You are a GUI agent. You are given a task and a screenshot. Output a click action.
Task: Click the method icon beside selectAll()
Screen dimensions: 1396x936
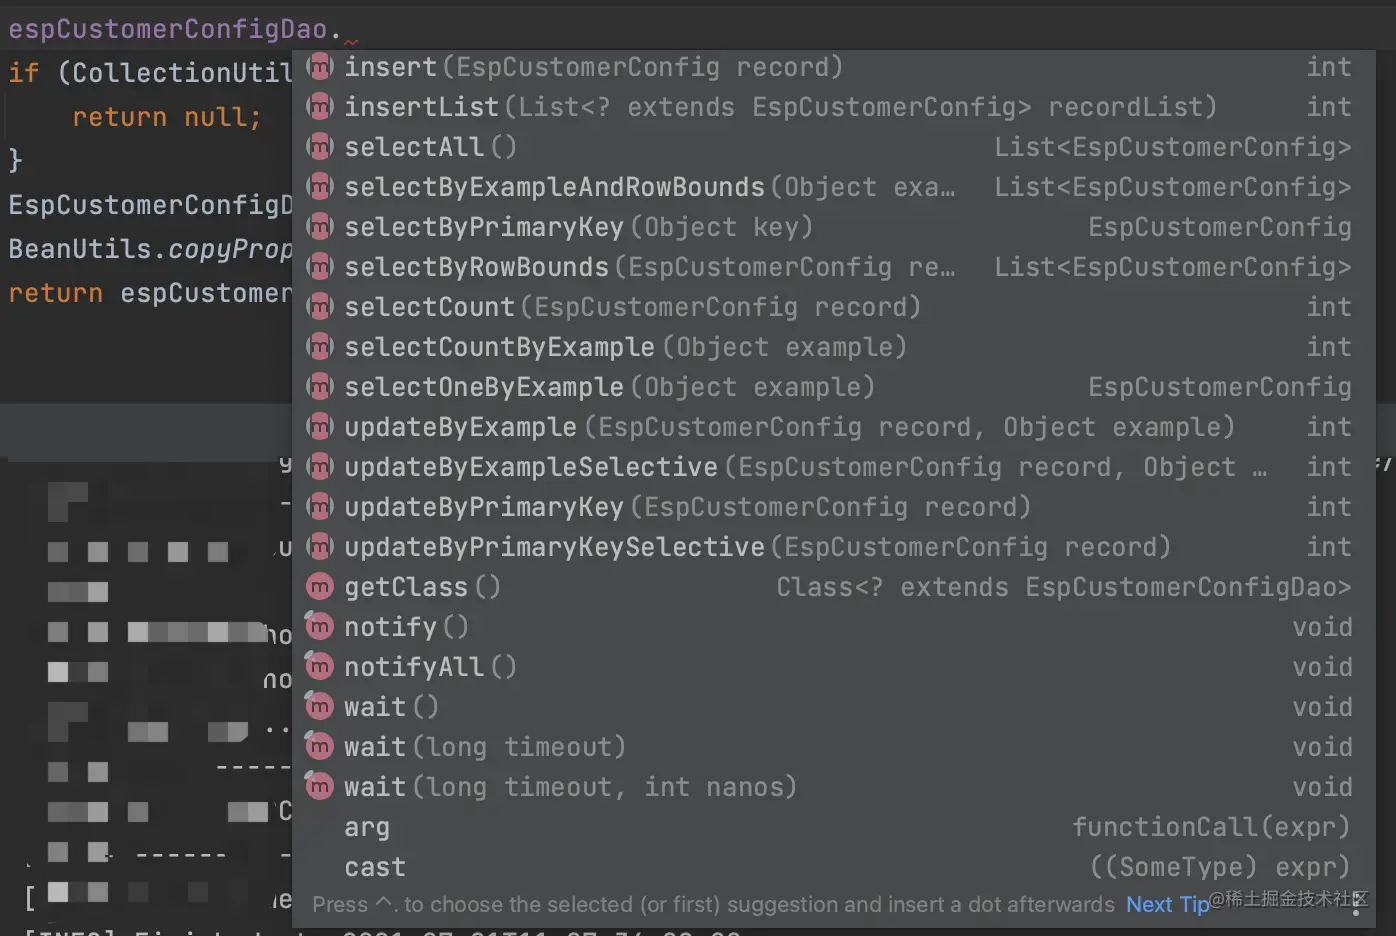319,147
